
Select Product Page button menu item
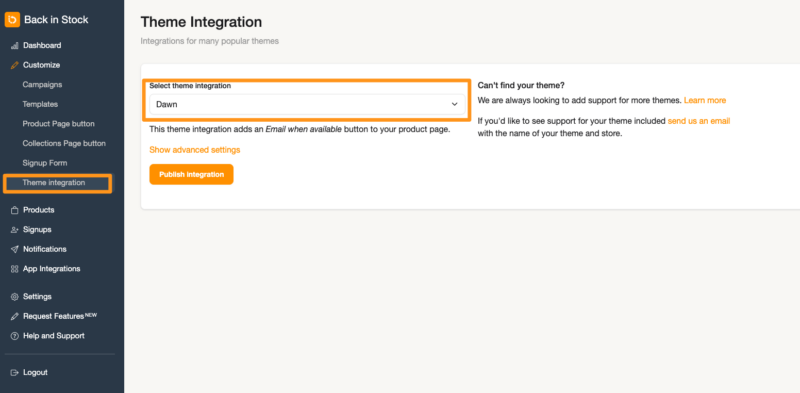[59, 124]
